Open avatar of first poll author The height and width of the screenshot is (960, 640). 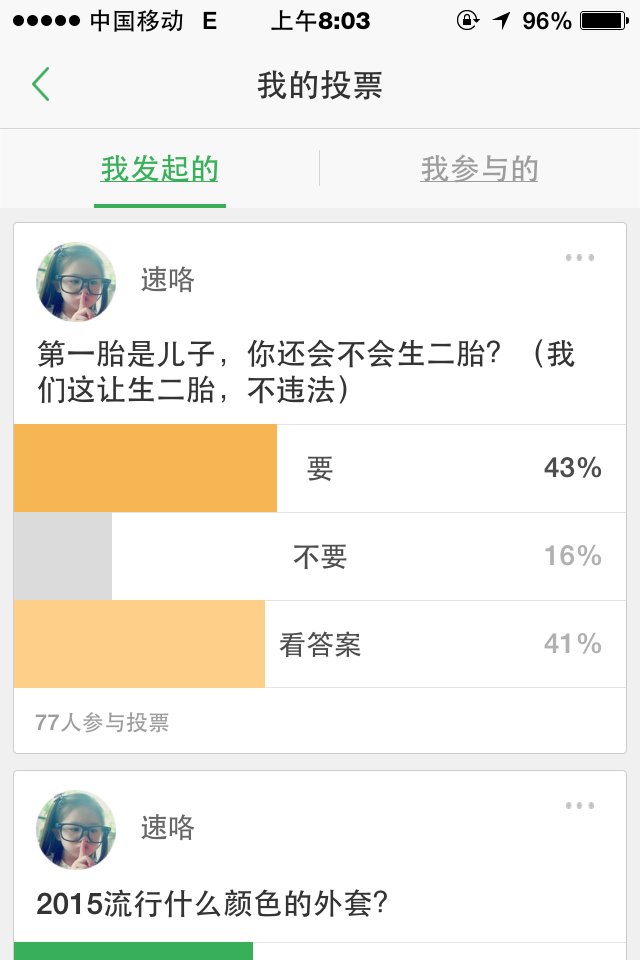click(76, 282)
